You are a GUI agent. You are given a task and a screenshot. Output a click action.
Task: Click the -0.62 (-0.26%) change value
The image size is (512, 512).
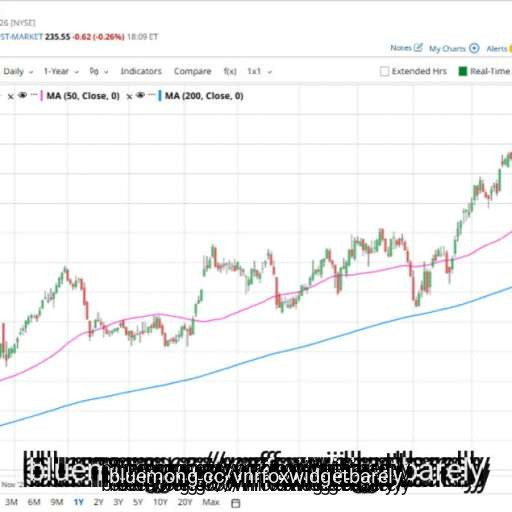[x=98, y=37]
